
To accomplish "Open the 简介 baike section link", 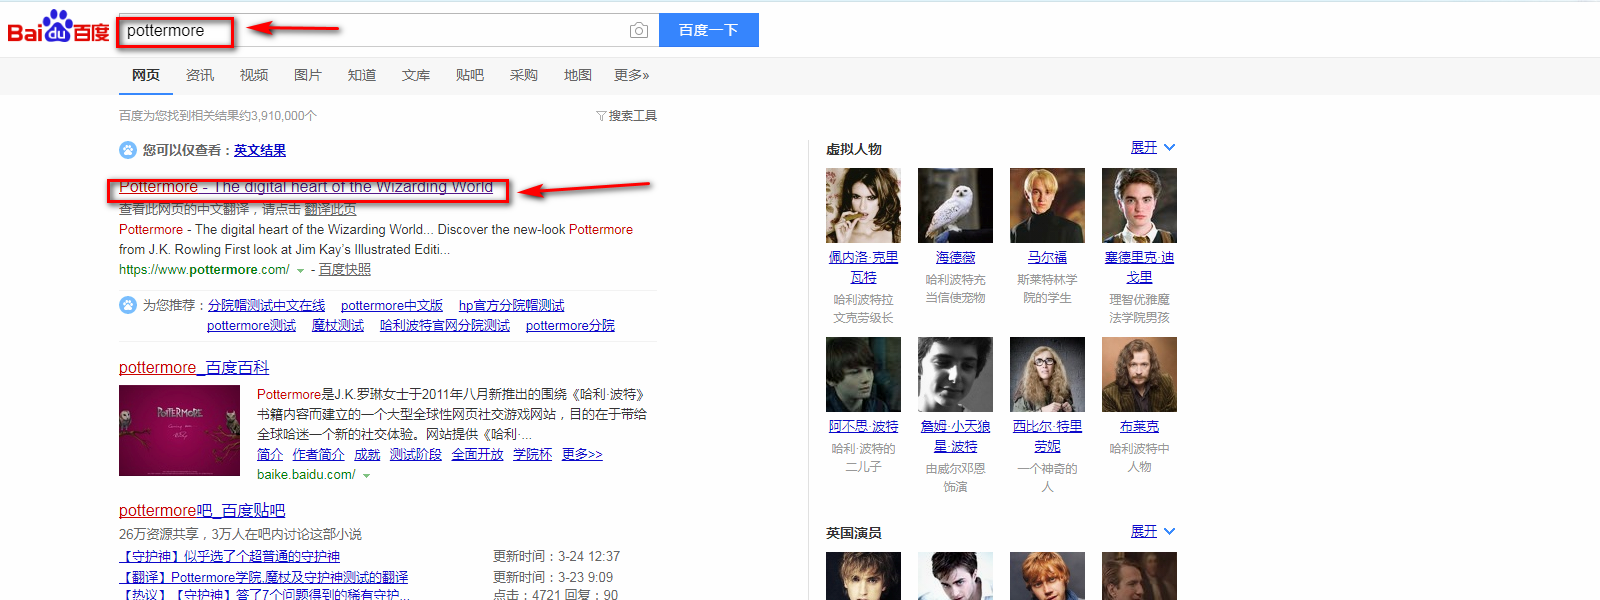I will pos(270,454).
